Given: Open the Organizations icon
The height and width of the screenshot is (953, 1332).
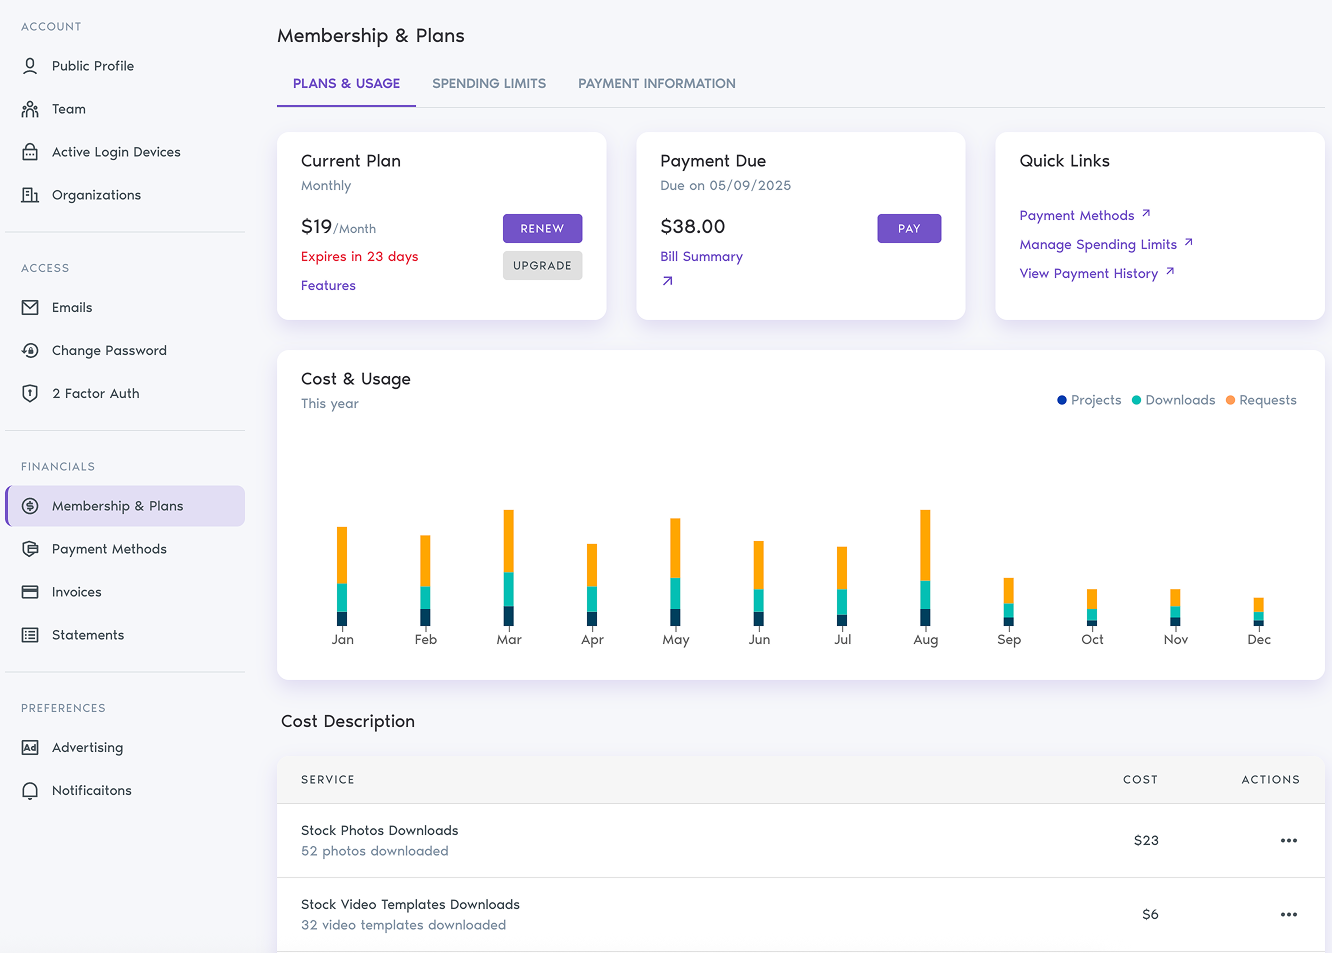Looking at the screenshot, I should pyautogui.click(x=30, y=194).
